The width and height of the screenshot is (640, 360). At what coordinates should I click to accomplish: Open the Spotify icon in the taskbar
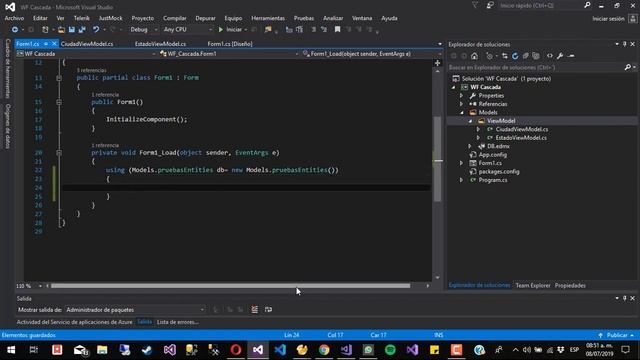(390, 350)
